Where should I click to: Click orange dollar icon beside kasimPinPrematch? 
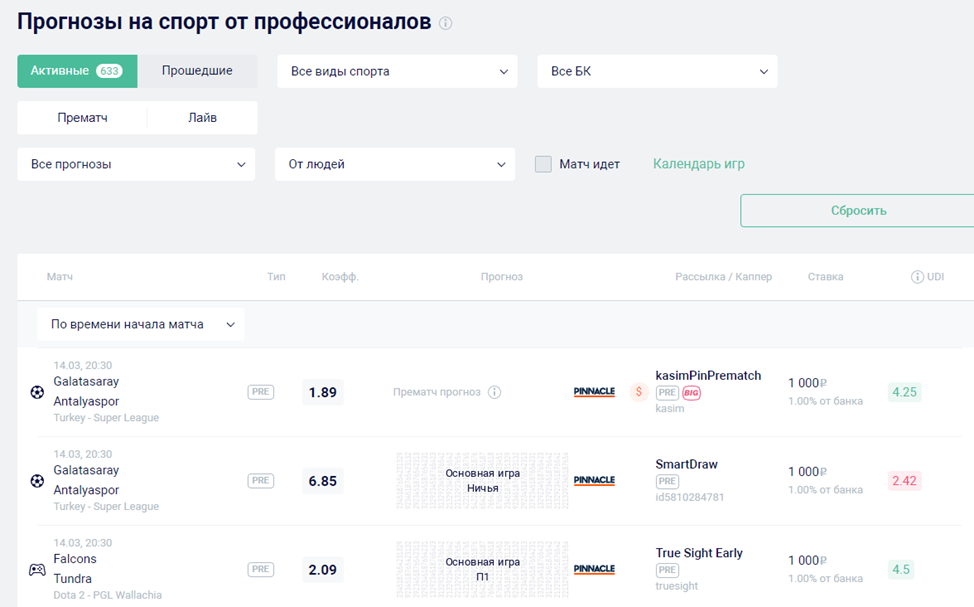point(639,392)
